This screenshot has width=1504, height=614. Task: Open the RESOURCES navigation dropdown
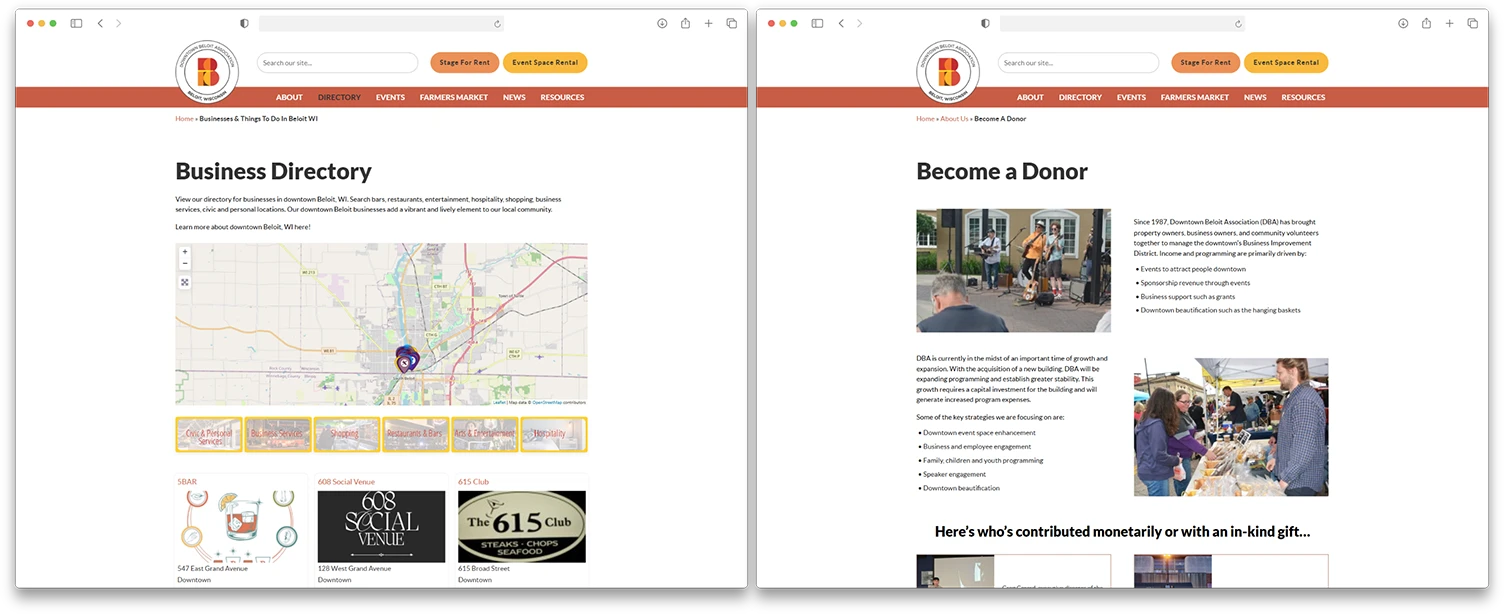pyautogui.click(x=562, y=97)
